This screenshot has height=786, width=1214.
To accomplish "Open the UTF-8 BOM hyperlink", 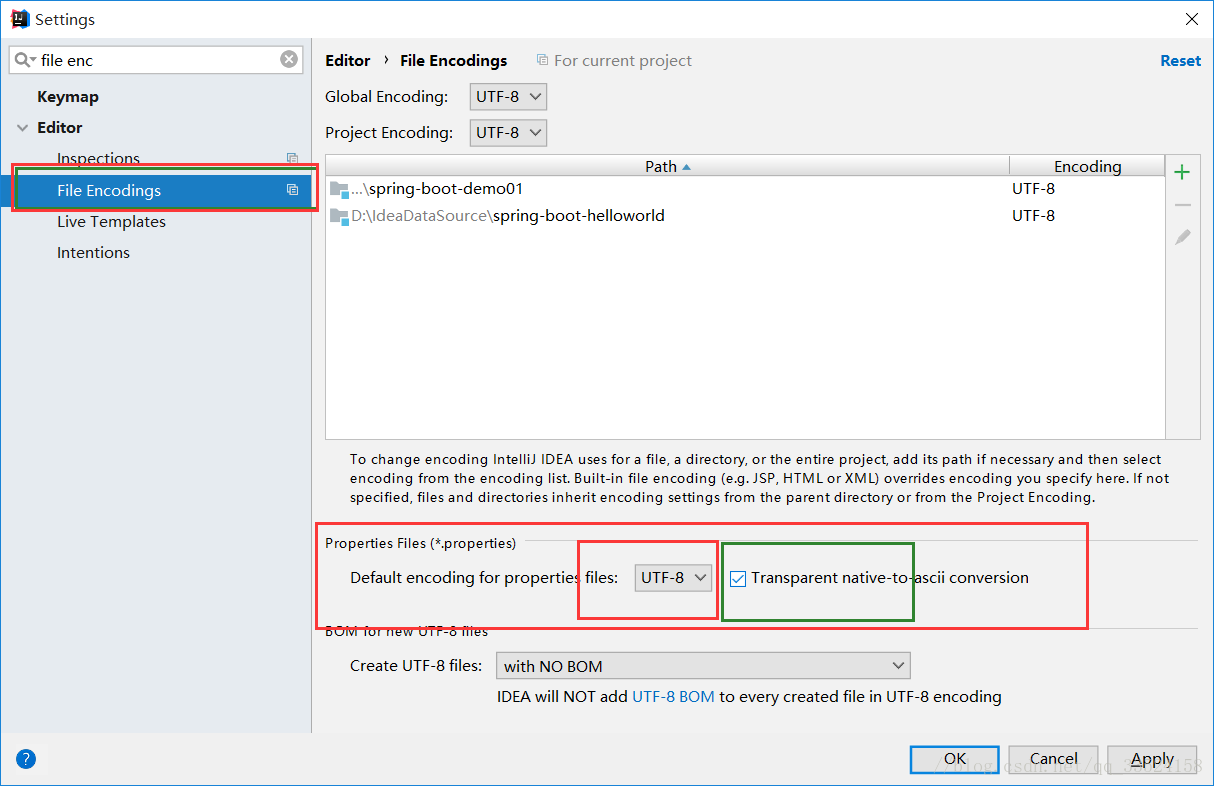I will pos(673,697).
